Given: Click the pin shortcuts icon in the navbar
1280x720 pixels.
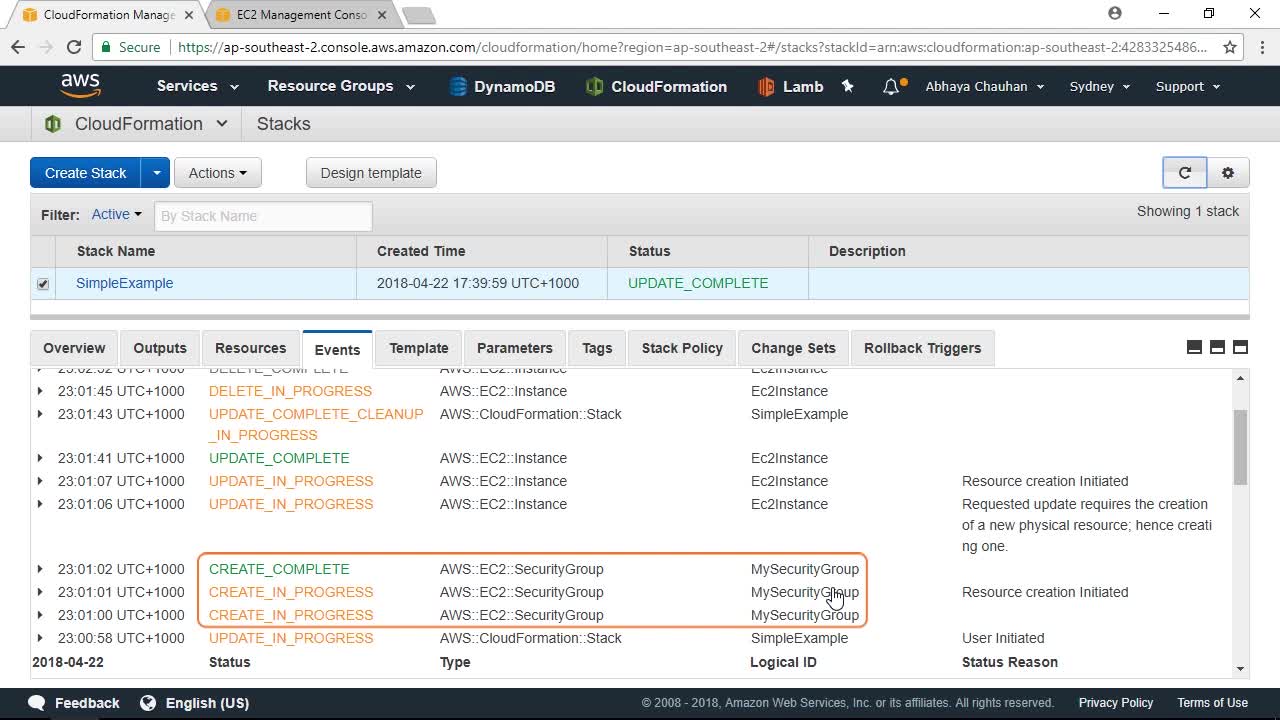Looking at the screenshot, I should tap(848, 86).
